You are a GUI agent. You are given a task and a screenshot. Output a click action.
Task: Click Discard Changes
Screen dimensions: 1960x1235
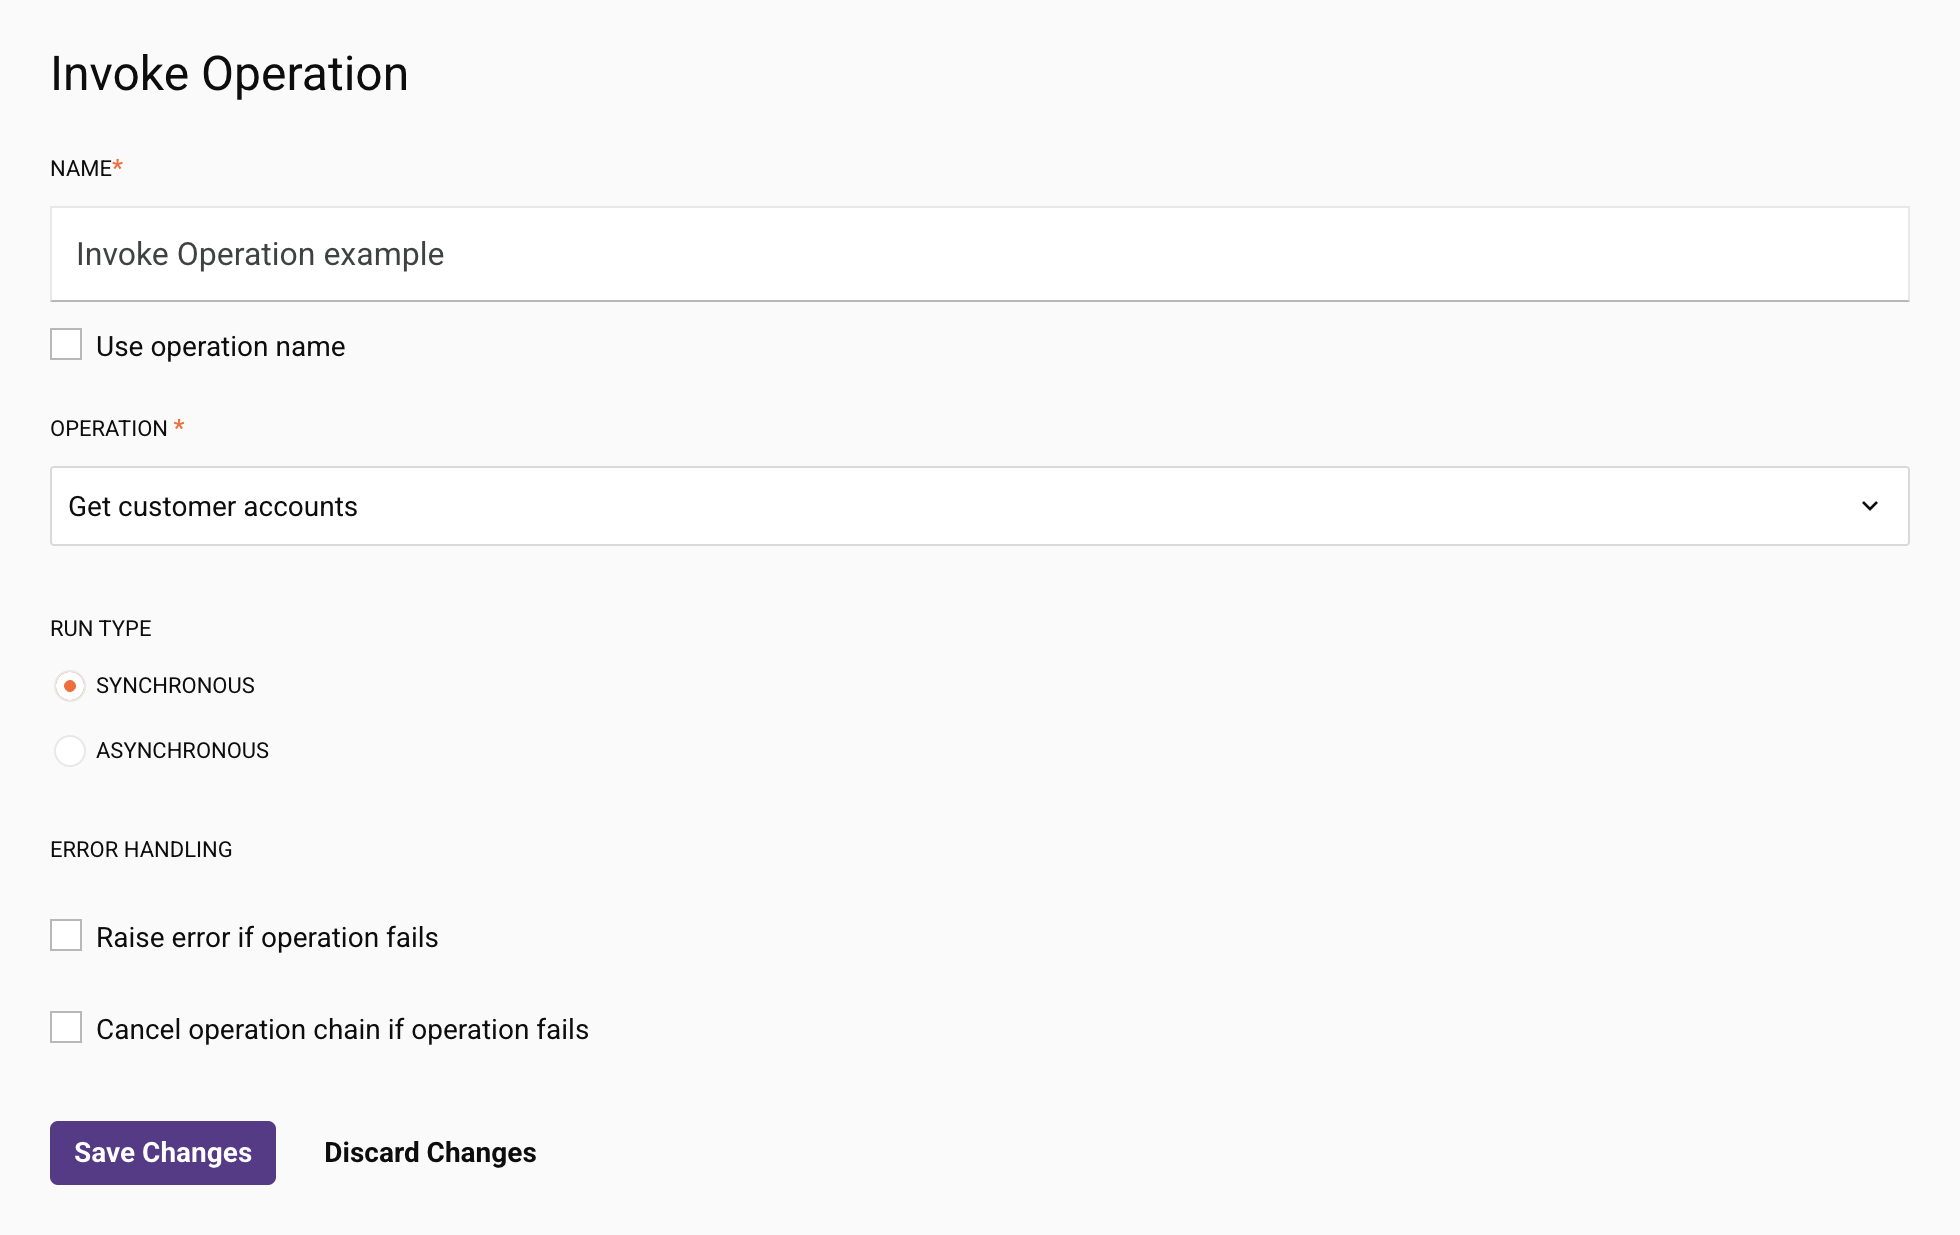[430, 1152]
